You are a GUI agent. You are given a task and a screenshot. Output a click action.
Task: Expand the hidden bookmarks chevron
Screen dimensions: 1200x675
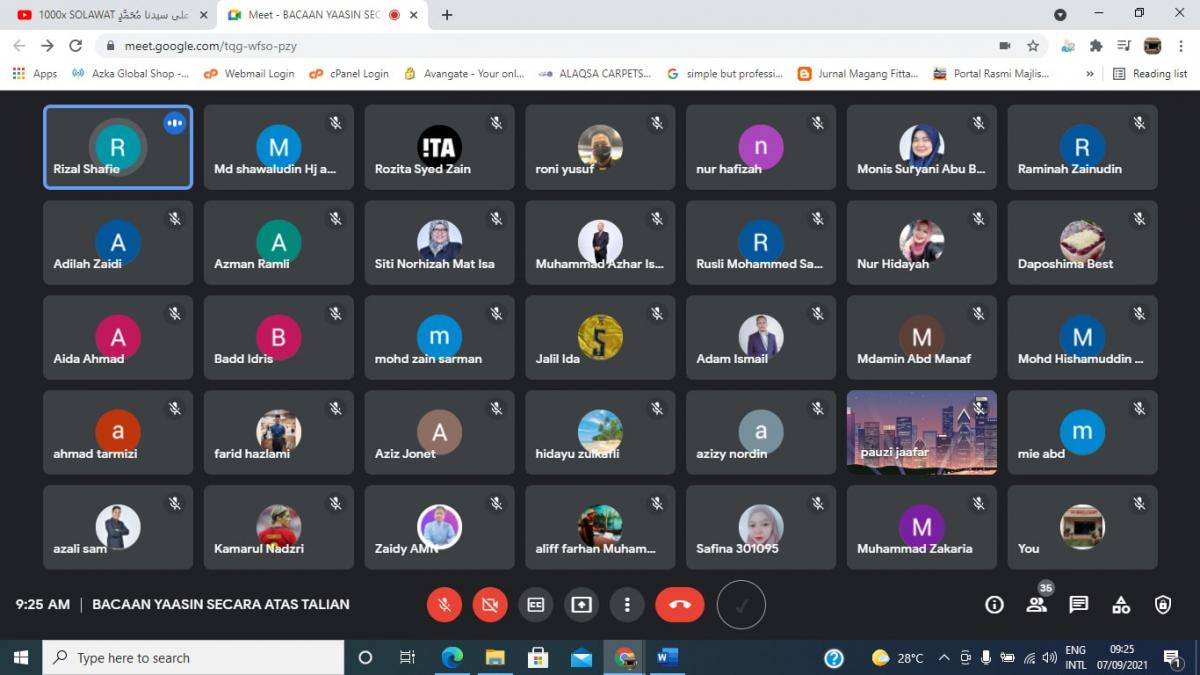1089,73
